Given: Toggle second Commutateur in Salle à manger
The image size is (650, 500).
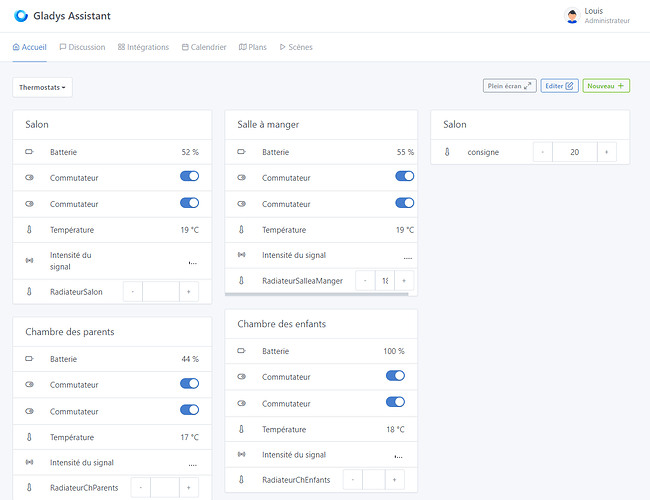Looking at the screenshot, I should coord(404,202).
